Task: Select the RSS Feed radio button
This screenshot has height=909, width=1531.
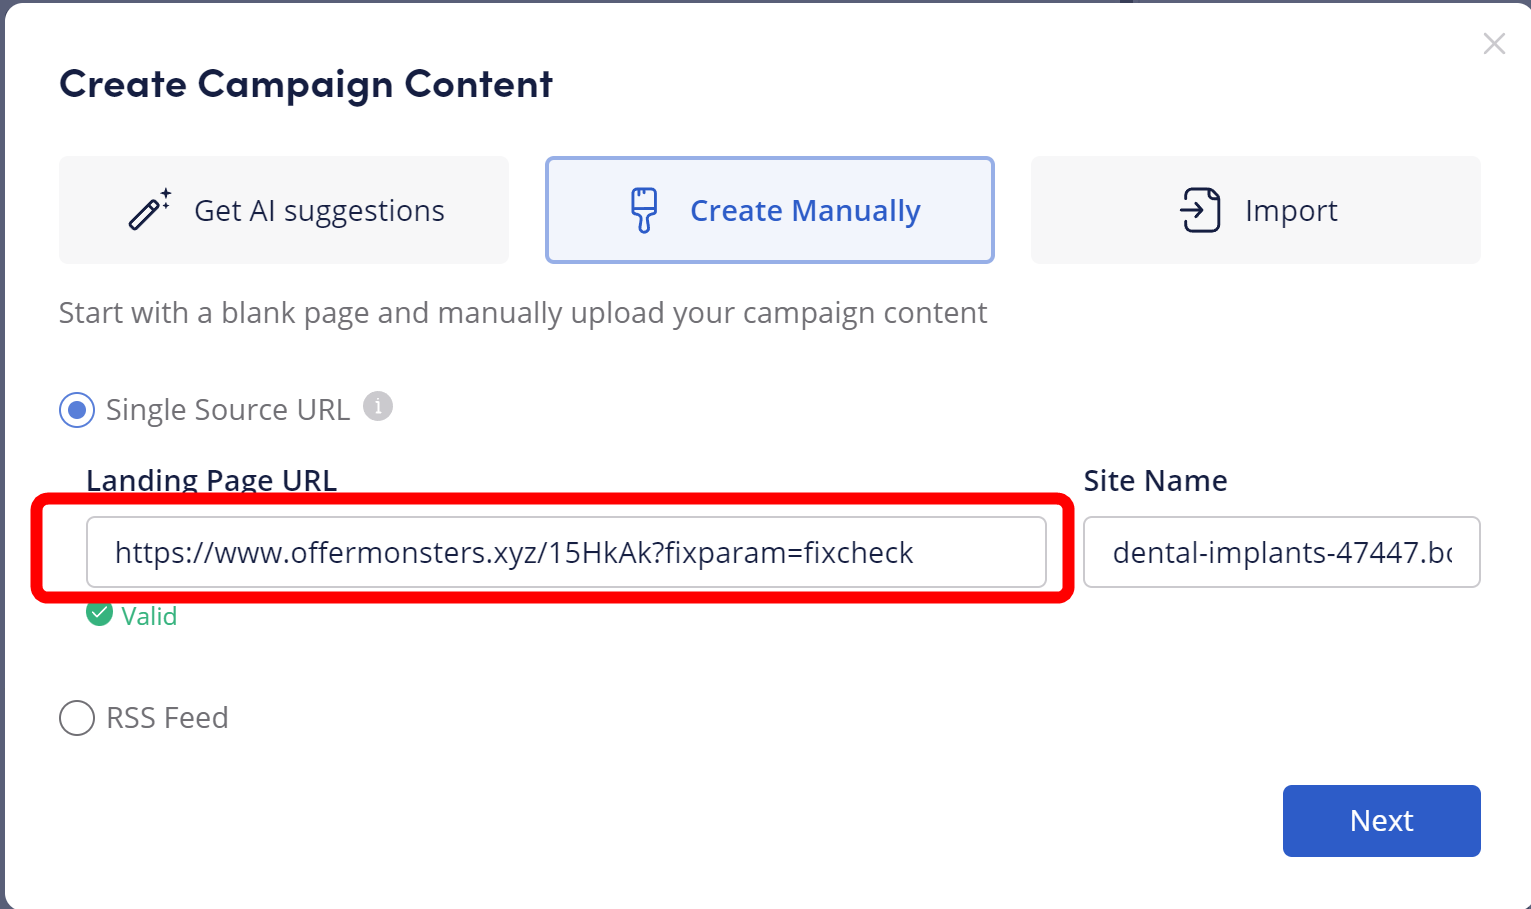Action: coord(77,718)
